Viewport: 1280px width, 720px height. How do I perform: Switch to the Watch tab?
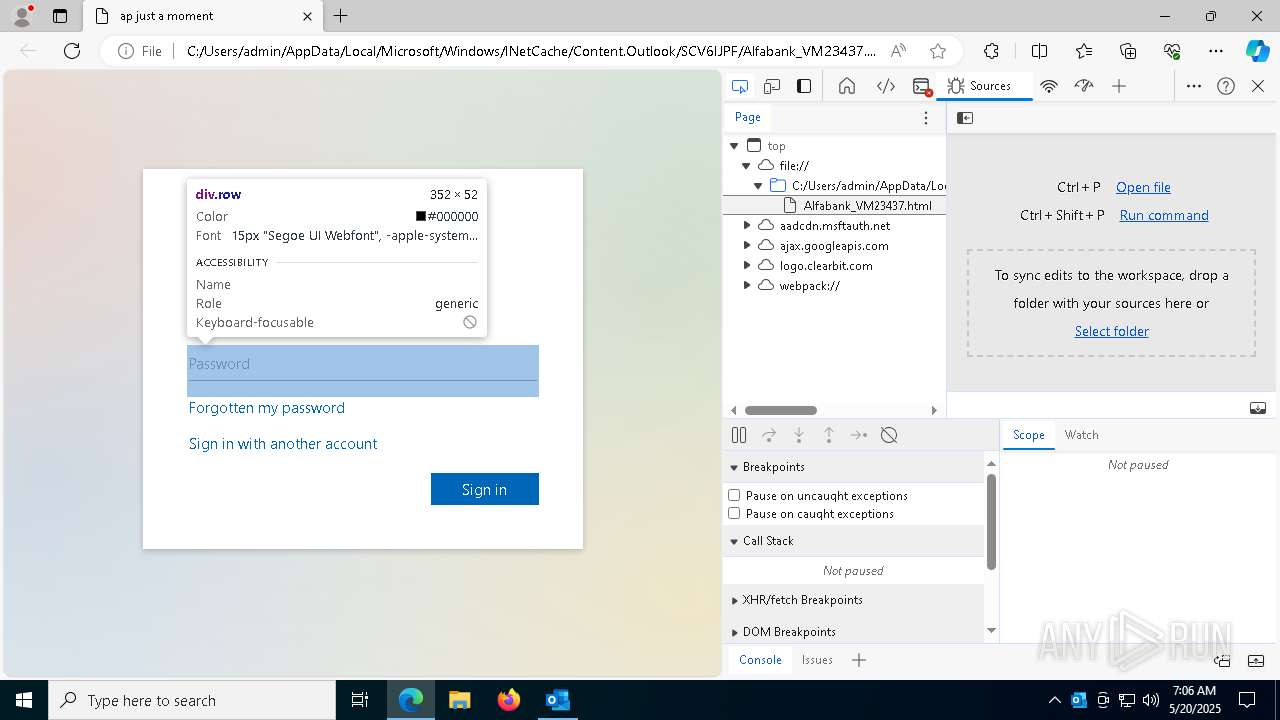coord(1081,435)
